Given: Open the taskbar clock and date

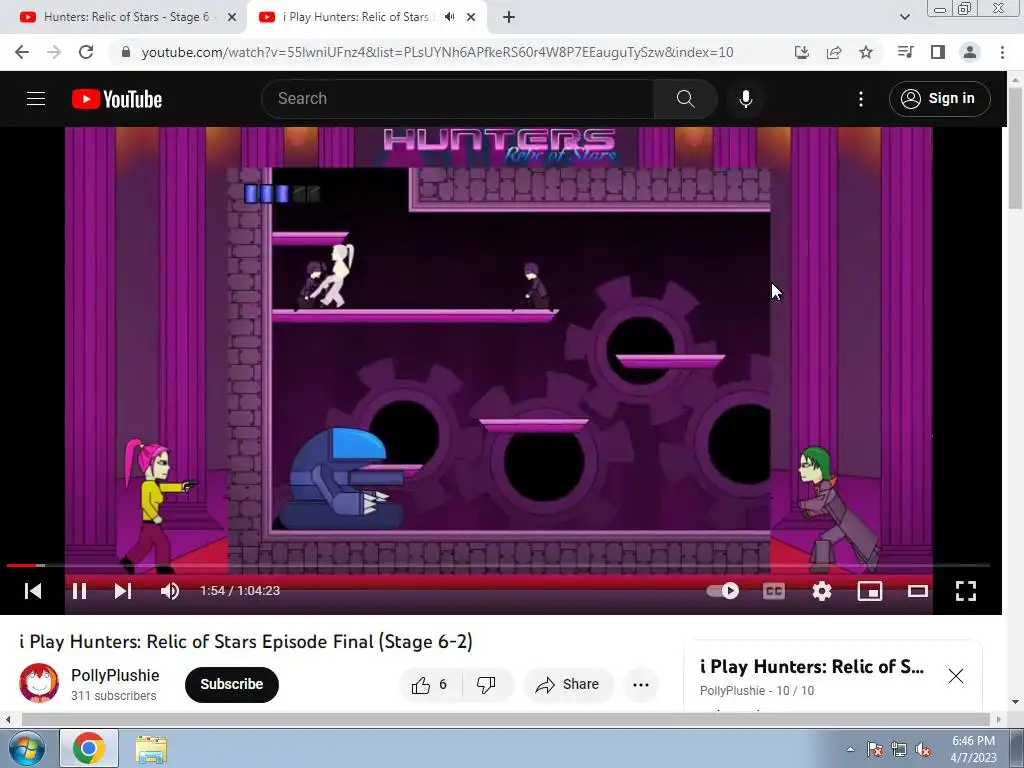Looking at the screenshot, I should click(973, 749).
